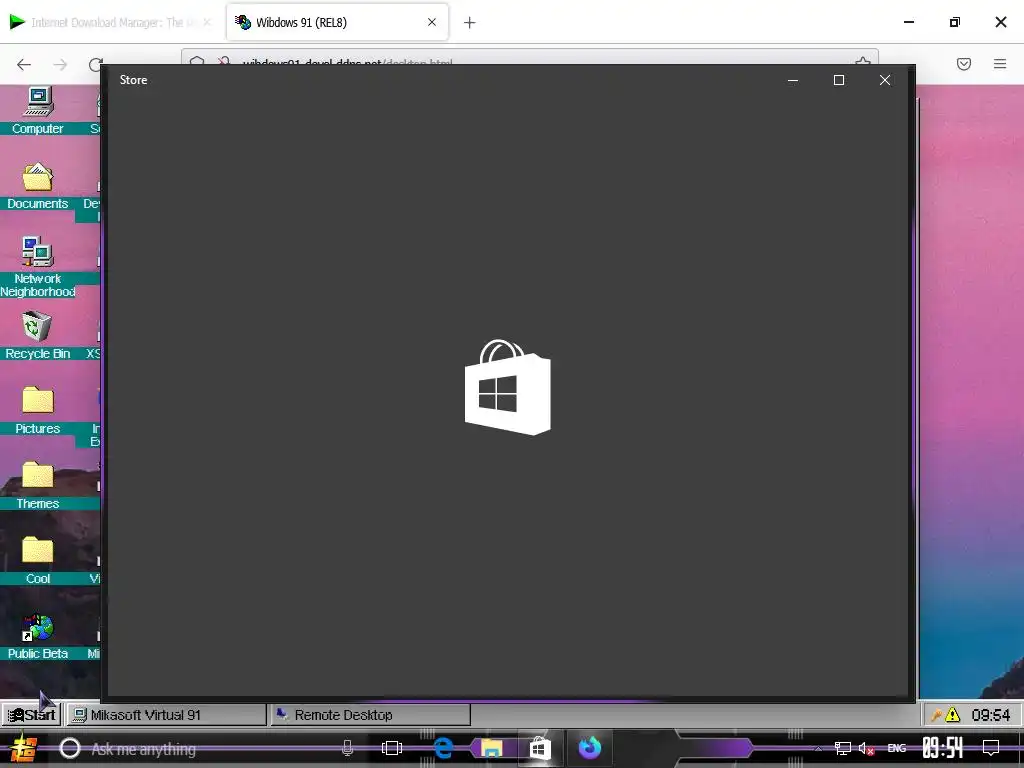Click the ENG language indicator

pyautogui.click(x=897, y=748)
